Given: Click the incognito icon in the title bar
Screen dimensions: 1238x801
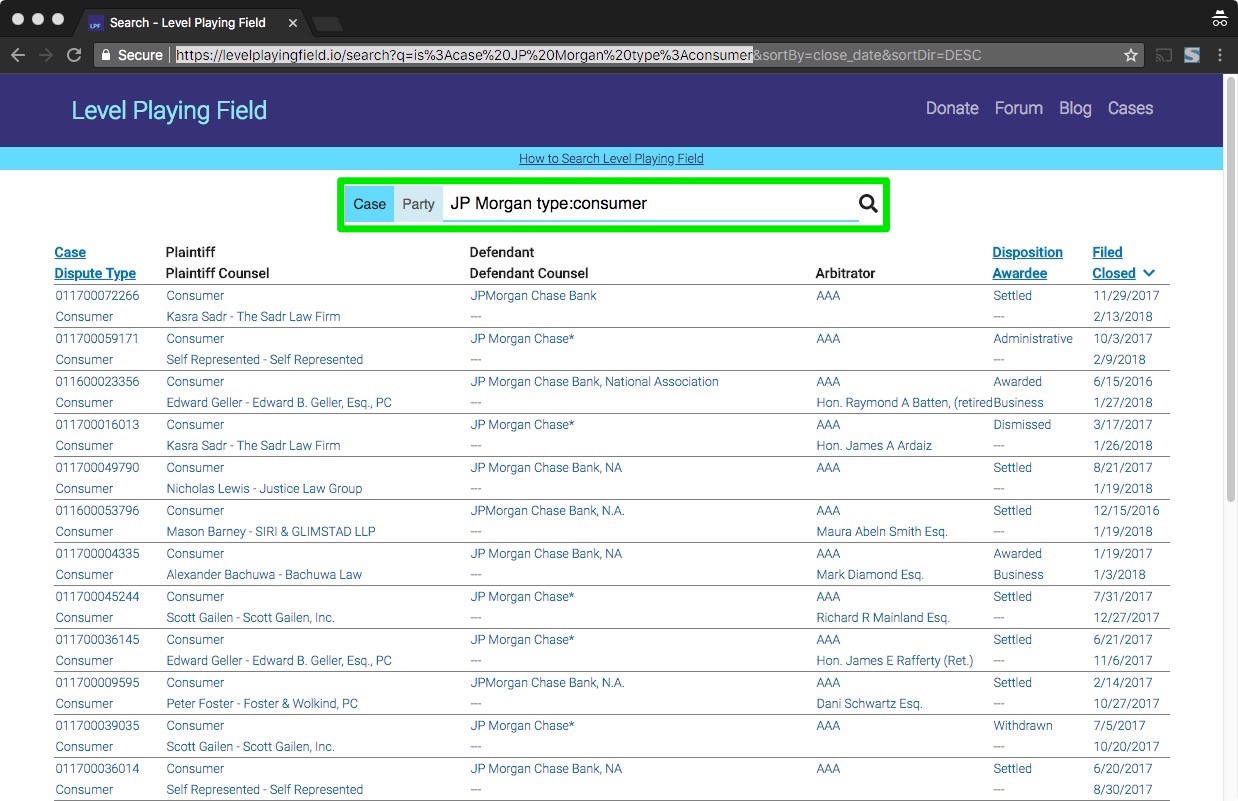Looking at the screenshot, I should (1219, 18).
